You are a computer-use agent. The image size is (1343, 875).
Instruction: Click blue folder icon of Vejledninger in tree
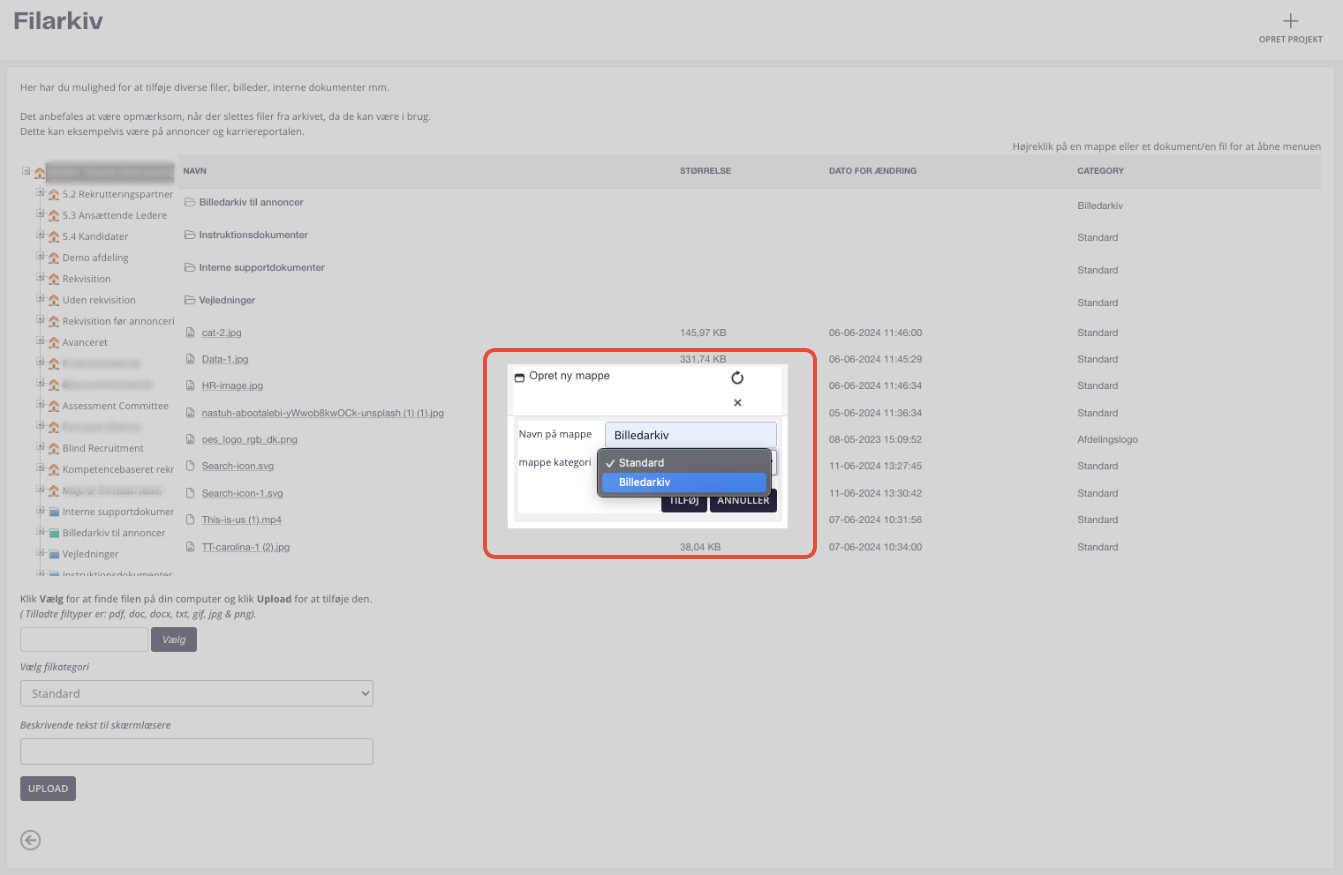pyautogui.click(x=54, y=554)
